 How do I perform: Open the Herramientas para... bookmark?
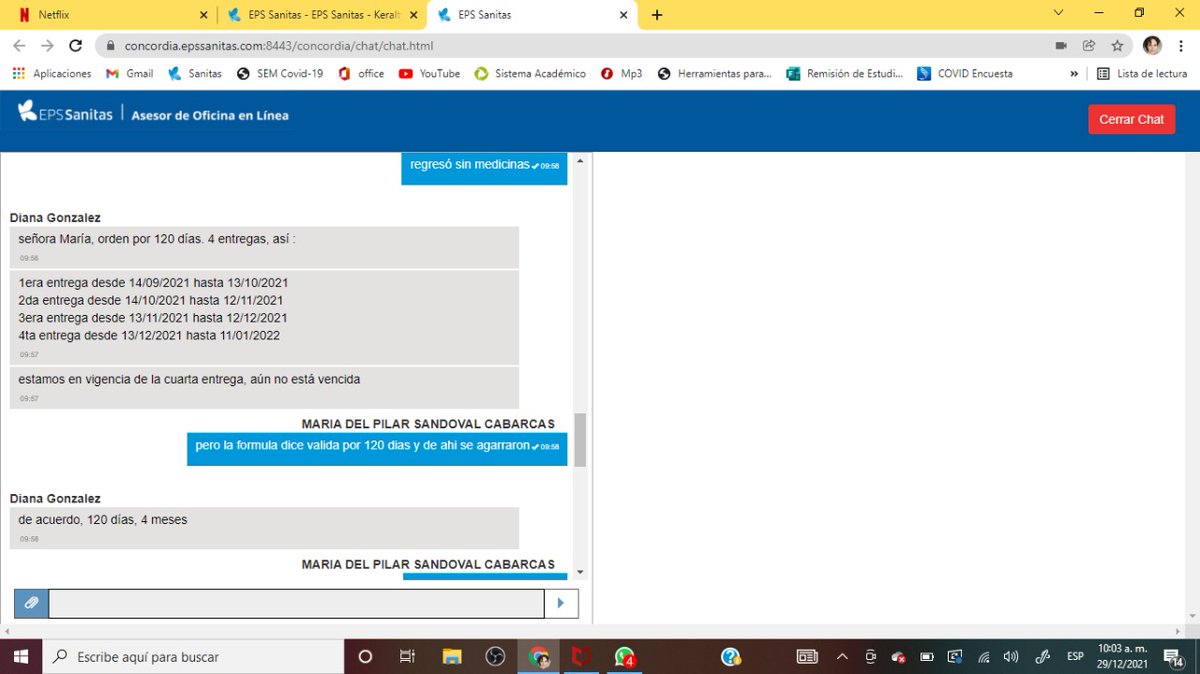click(714, 73)
